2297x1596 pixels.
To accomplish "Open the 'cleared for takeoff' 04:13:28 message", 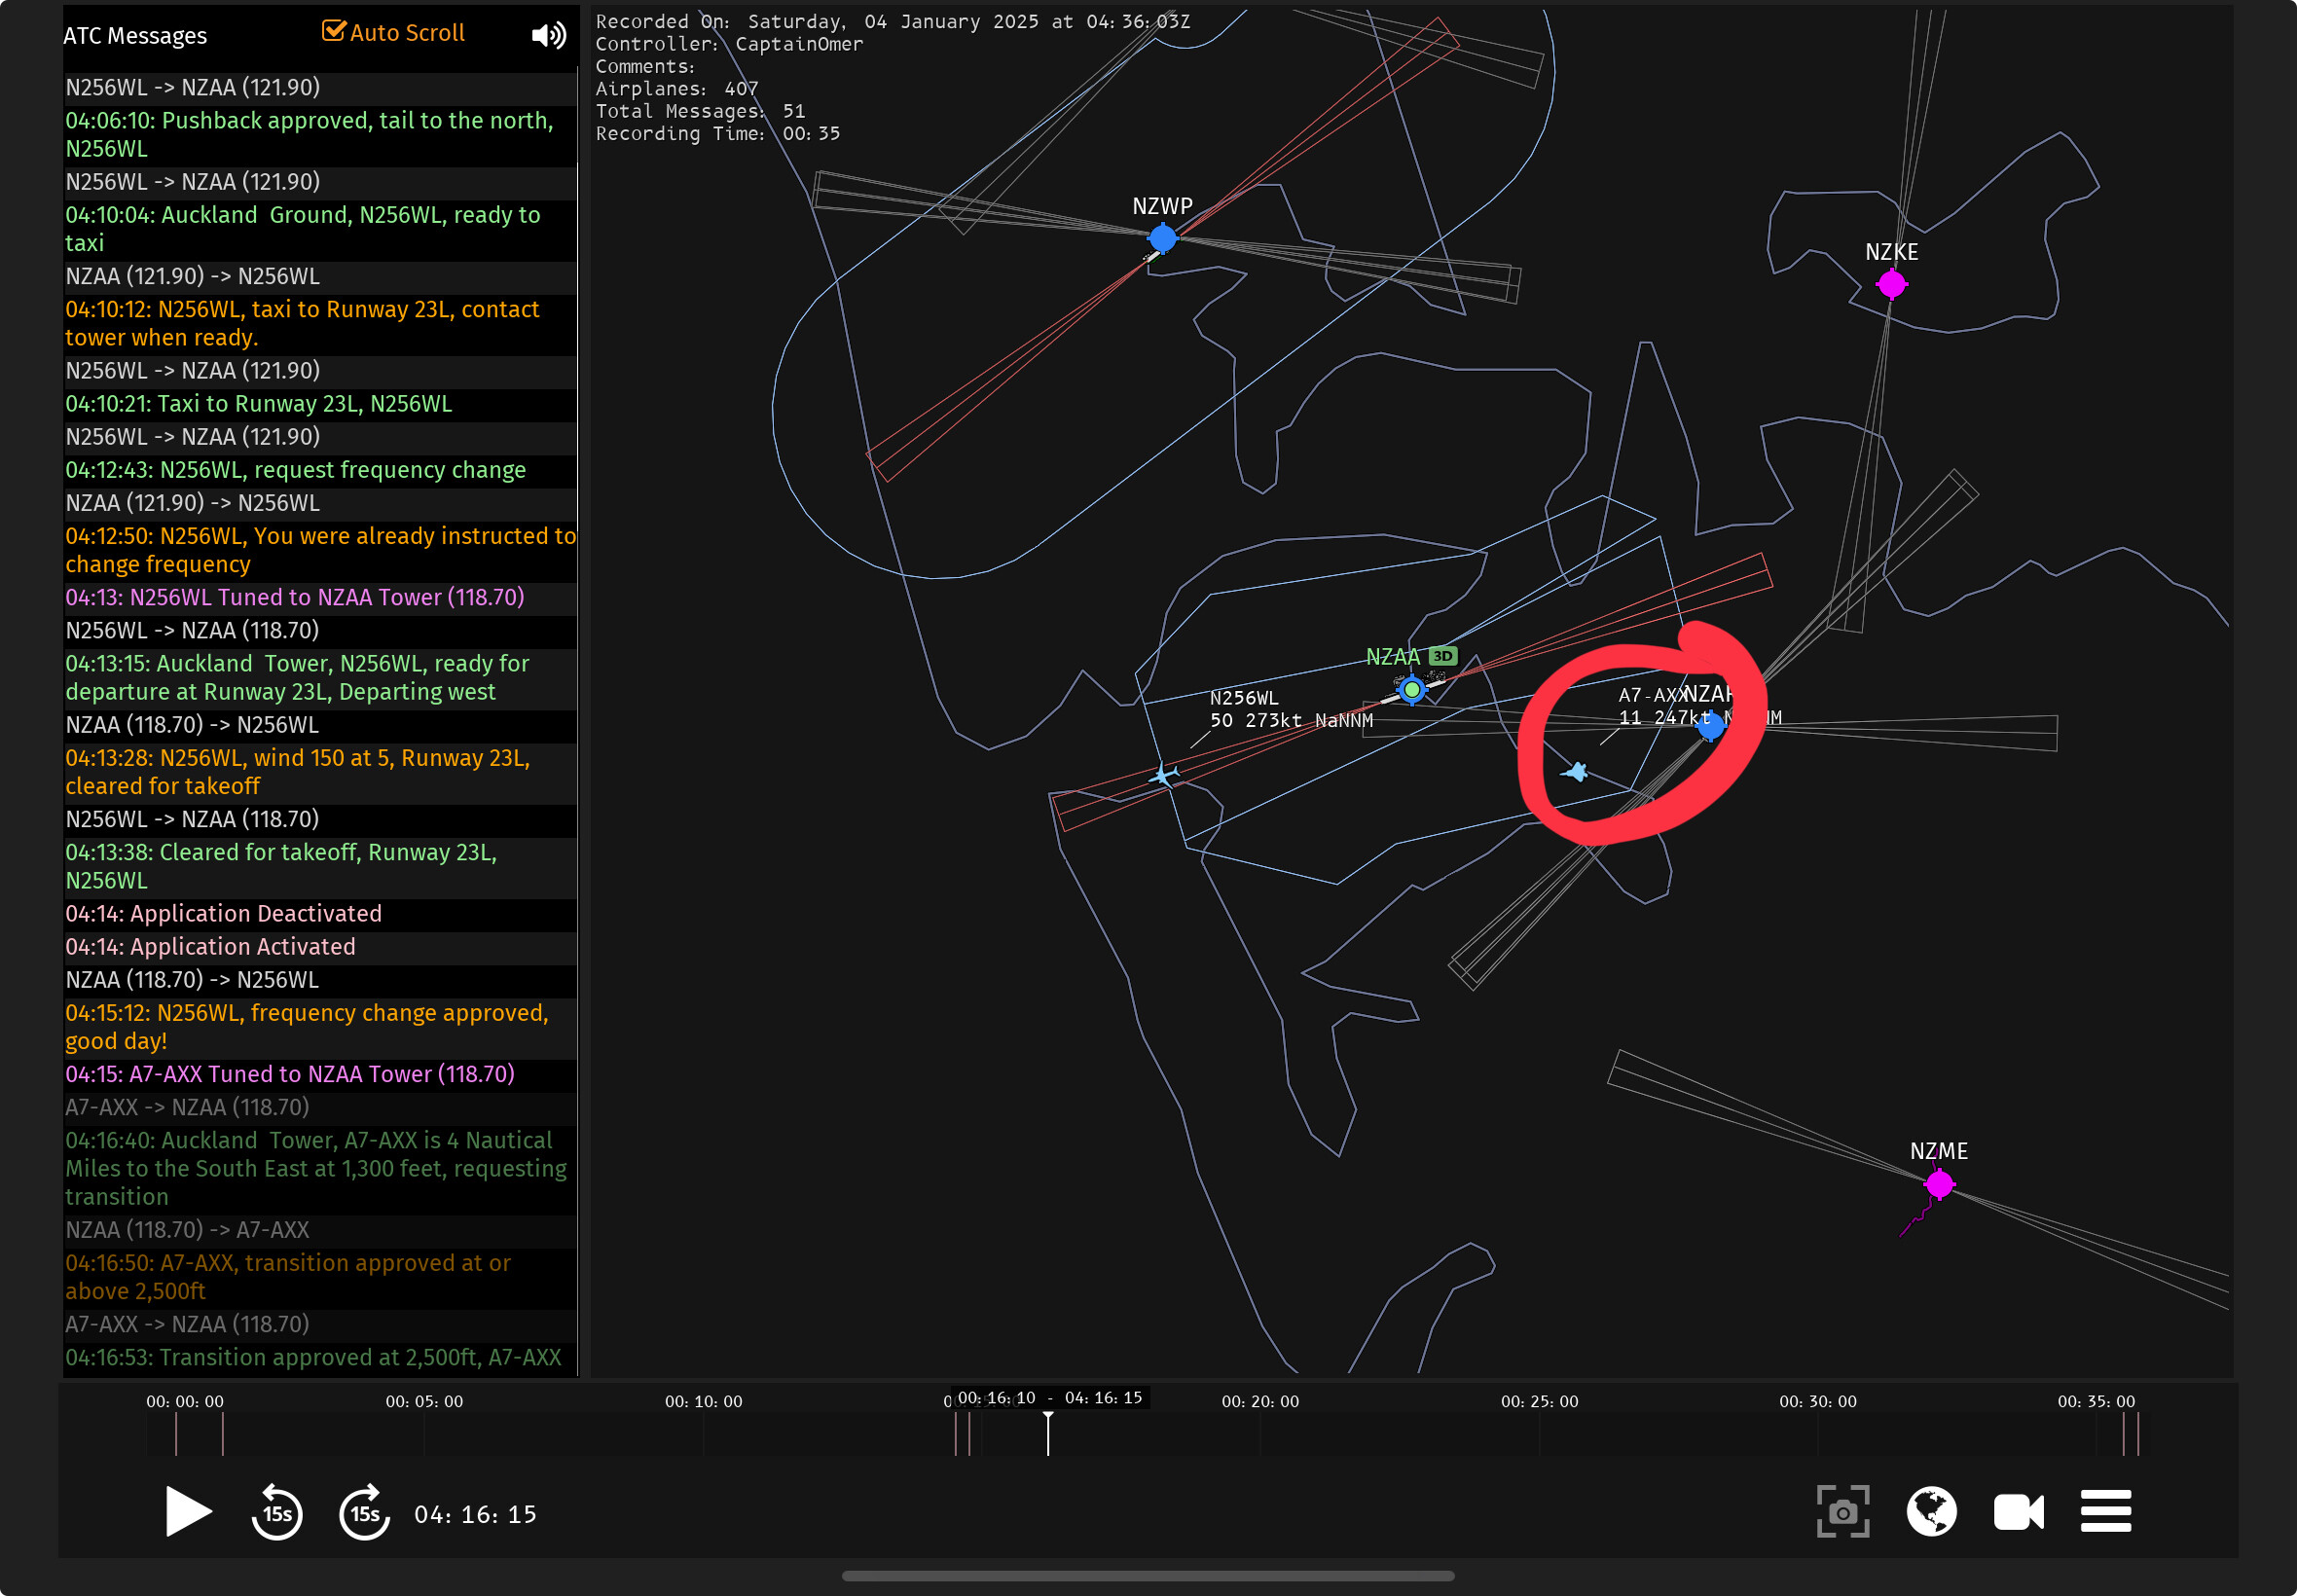I will [x=297, y=771].
